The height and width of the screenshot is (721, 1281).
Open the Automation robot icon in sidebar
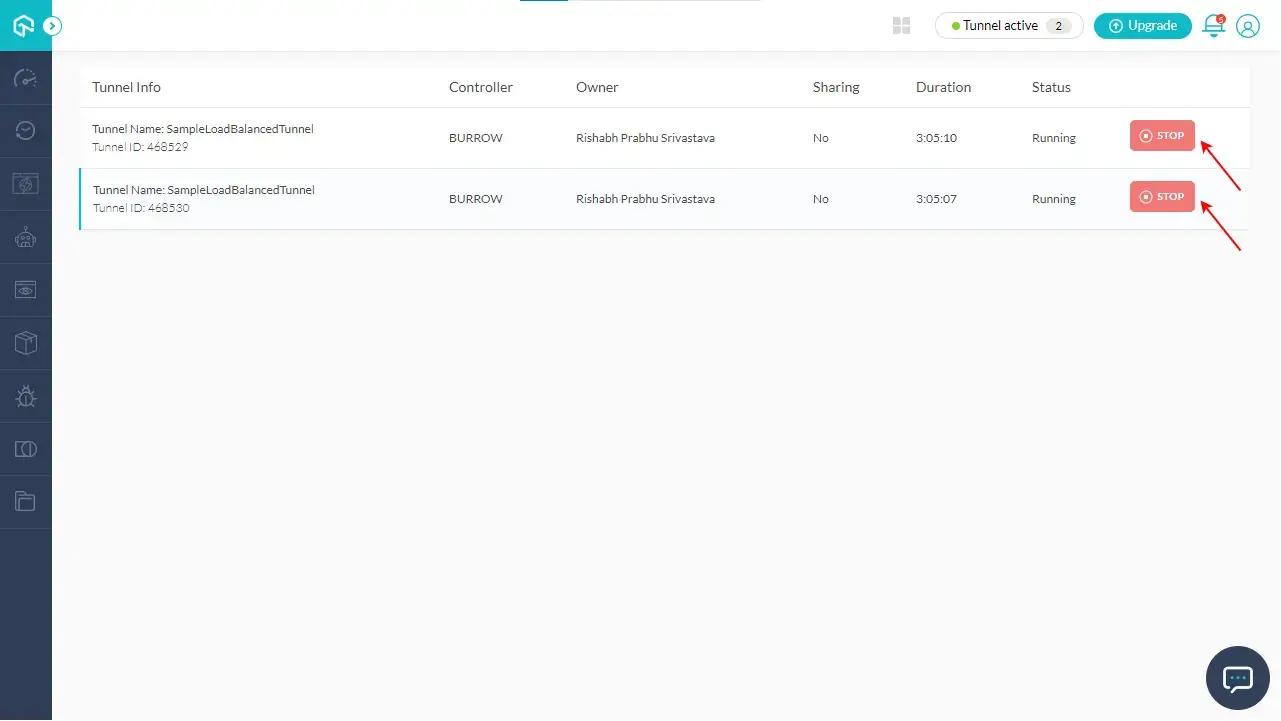pos(26,237)
